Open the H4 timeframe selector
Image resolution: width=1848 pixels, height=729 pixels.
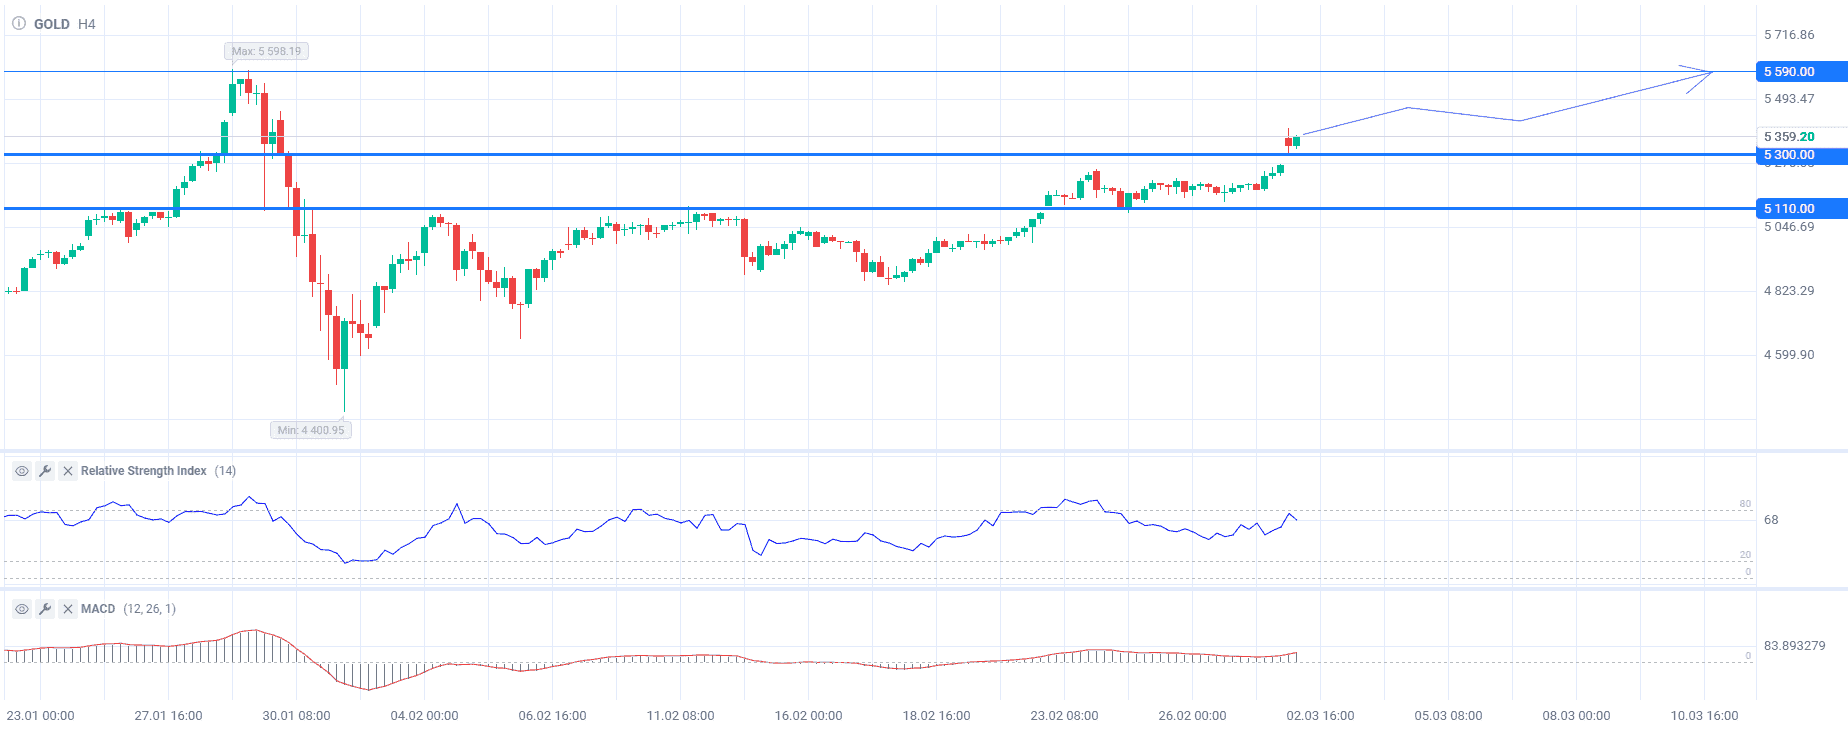pyautogui.click(x=87, y=24)
